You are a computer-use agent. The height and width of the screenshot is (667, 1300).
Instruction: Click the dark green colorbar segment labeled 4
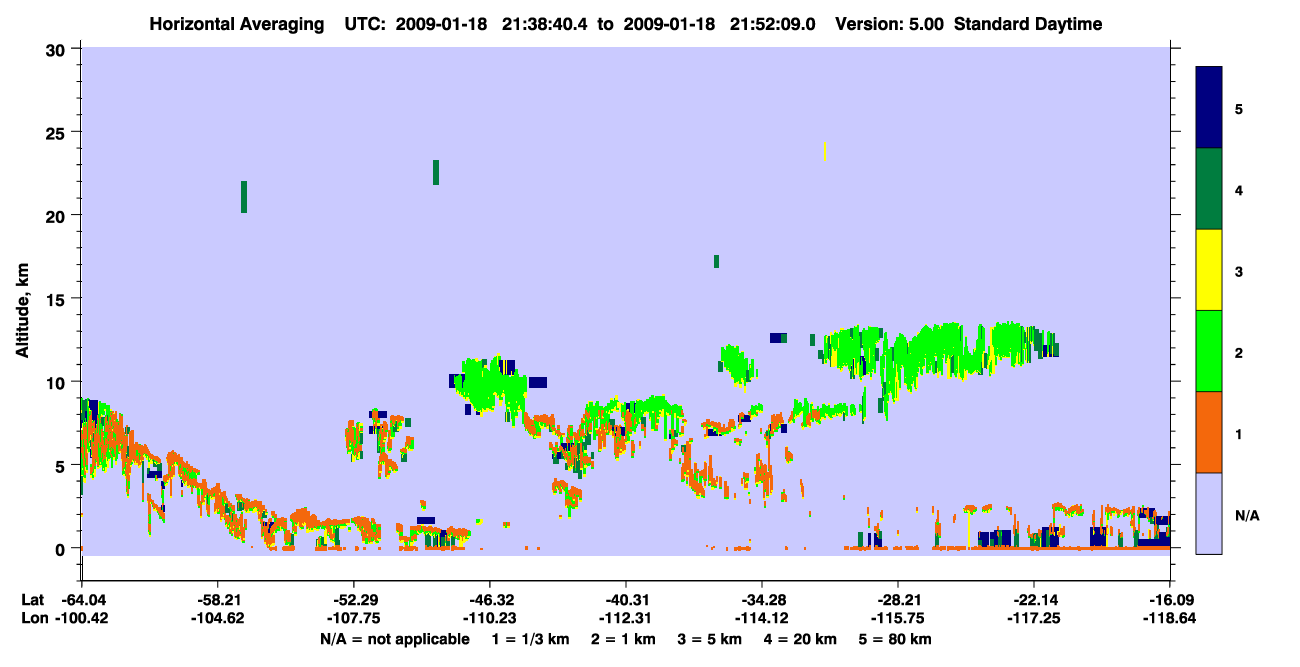[1209, 189]
